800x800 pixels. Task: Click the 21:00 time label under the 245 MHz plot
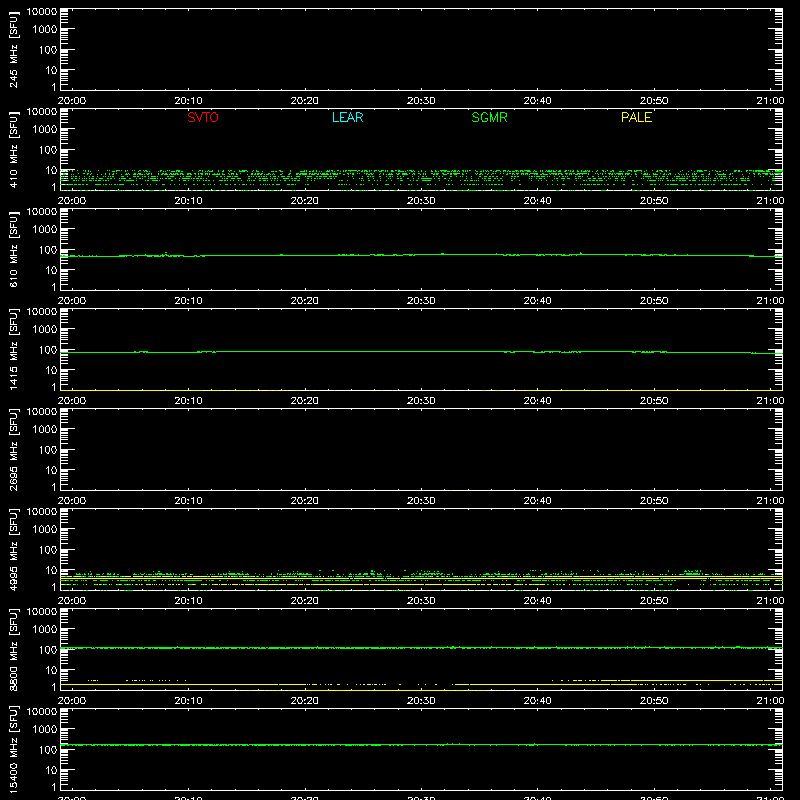point(770,101)
